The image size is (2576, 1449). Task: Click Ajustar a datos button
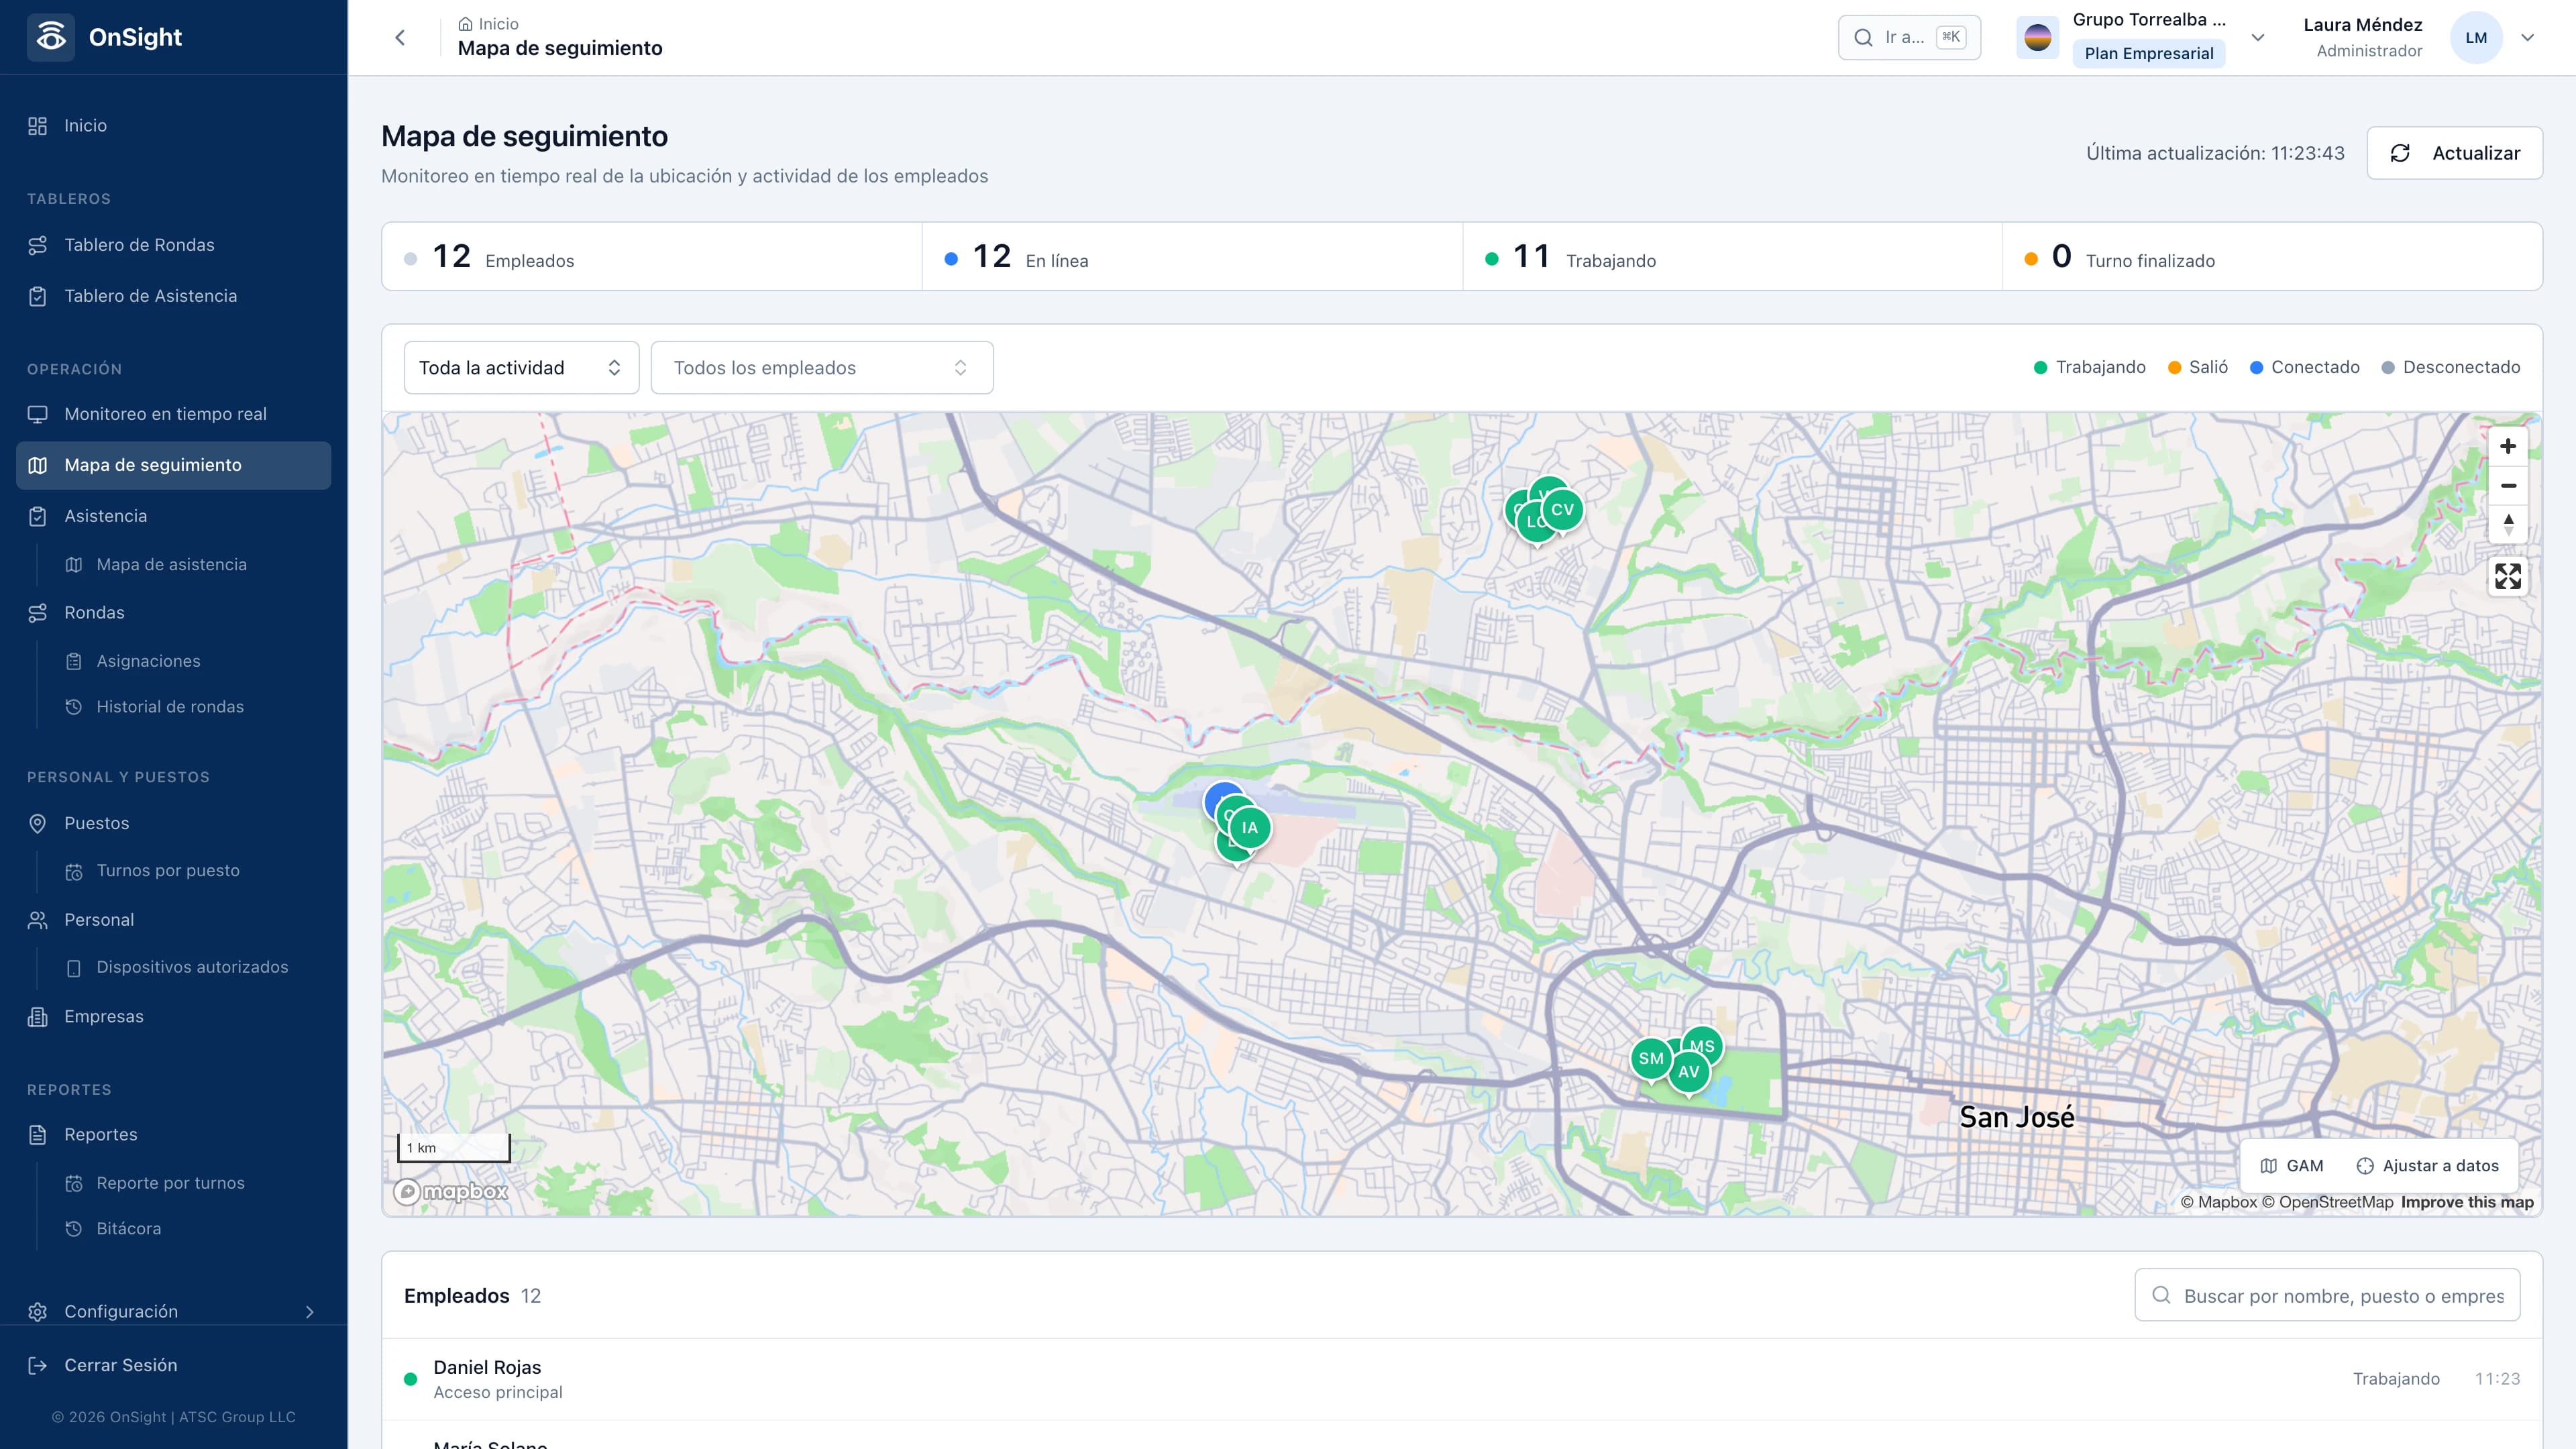click(x=2427, y=1166)
